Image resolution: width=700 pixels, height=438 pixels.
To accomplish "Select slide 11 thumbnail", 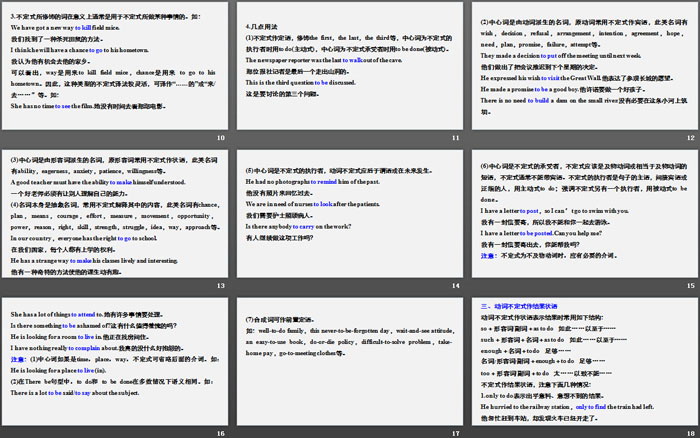I will (350, 66).
